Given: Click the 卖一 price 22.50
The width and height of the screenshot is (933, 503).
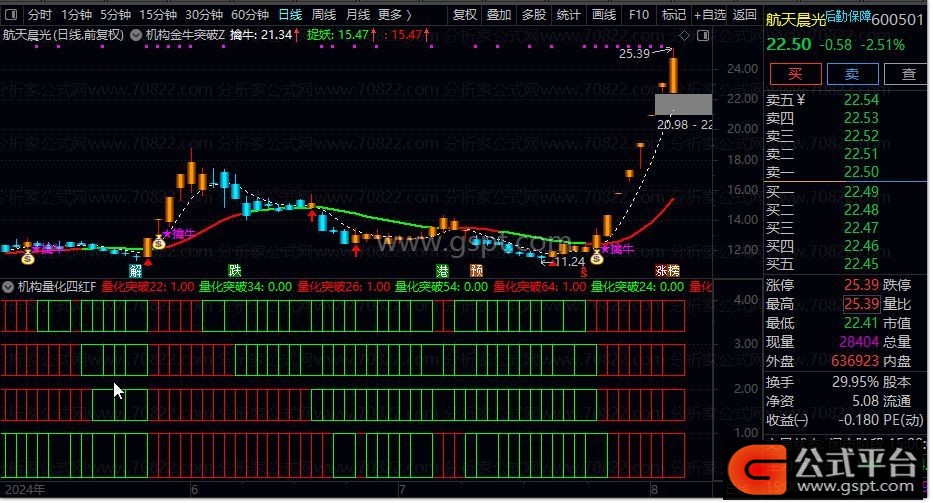Looking at the screenshot, I should click(x=861, y=172).
